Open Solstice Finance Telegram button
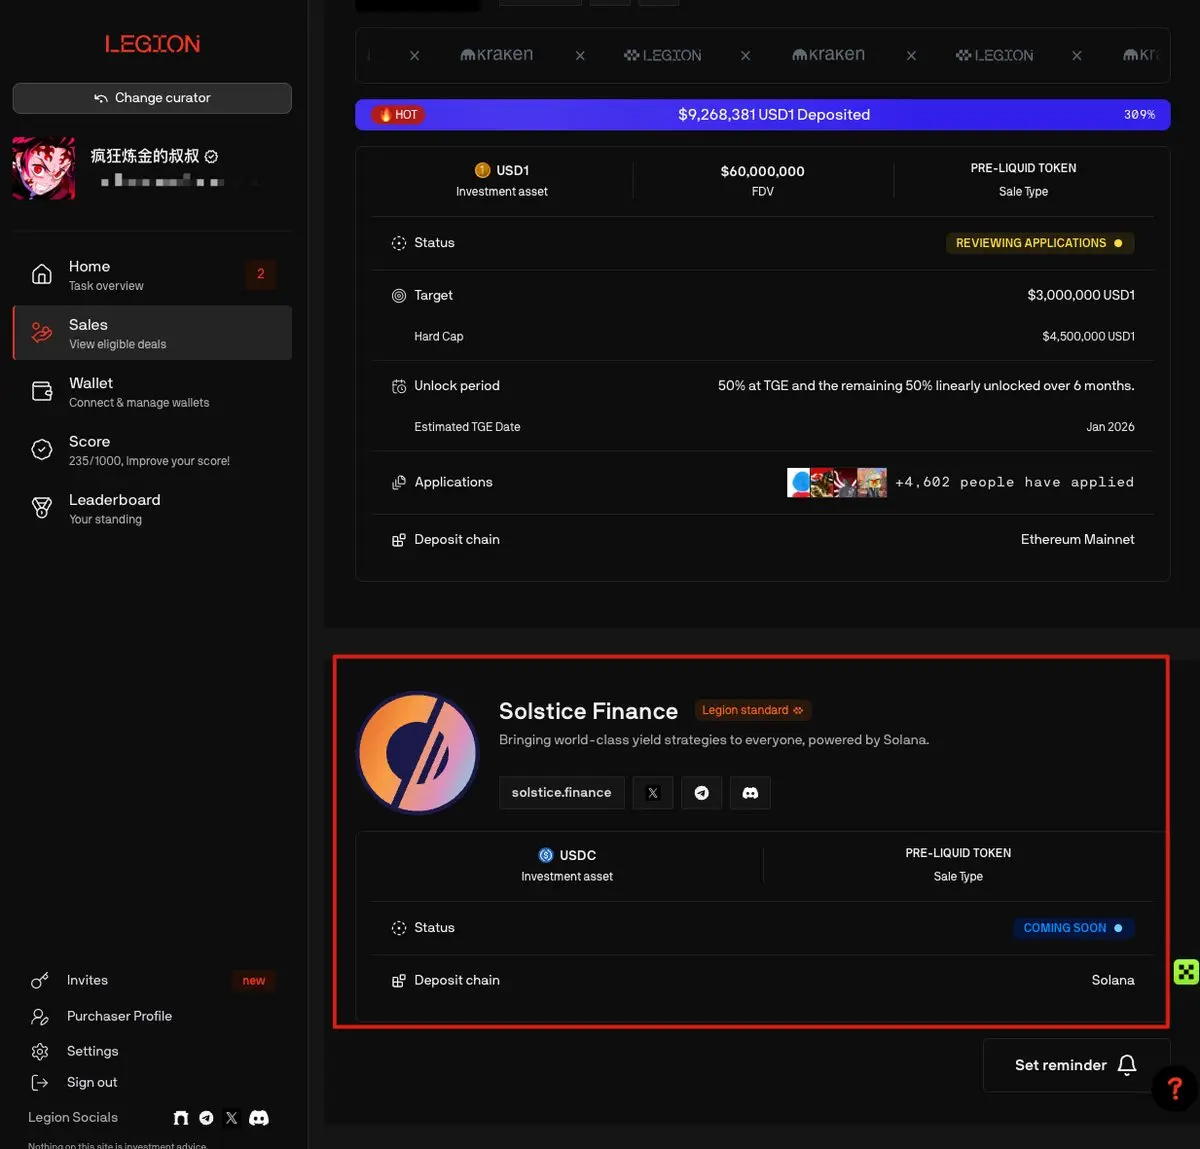1200x1149 pixels. point(702,793)
